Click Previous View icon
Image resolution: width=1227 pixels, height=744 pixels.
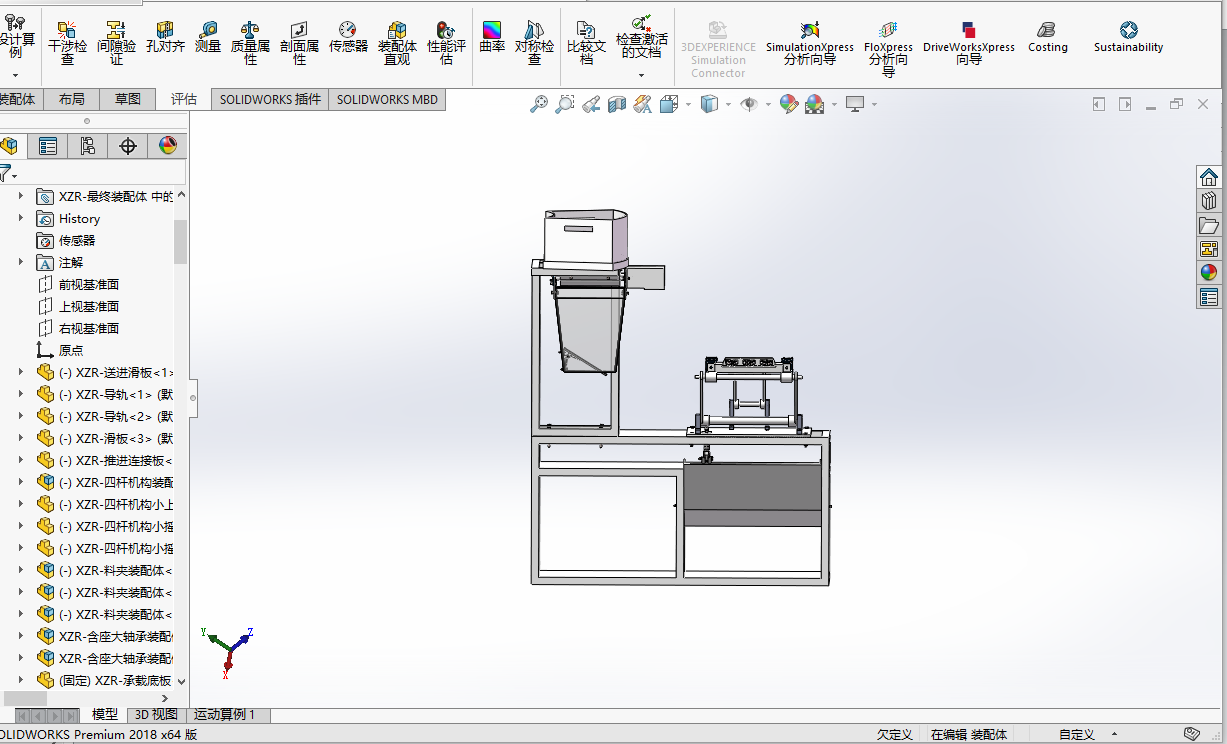(591, 104)
